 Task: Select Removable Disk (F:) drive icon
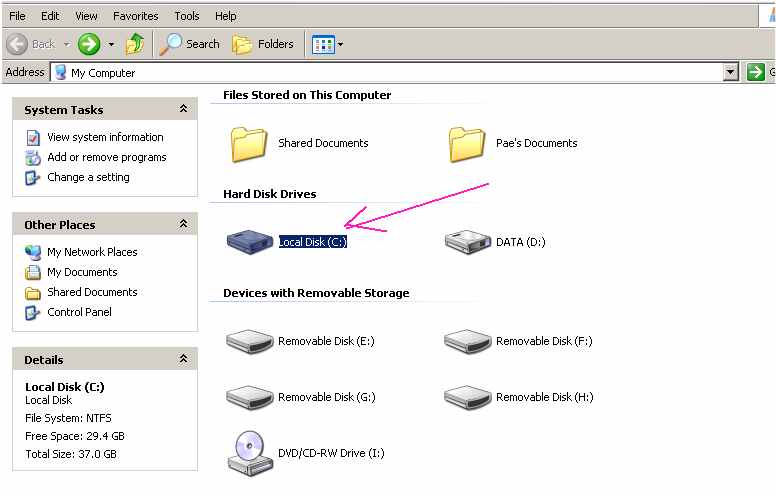click(x=468, y=342)
